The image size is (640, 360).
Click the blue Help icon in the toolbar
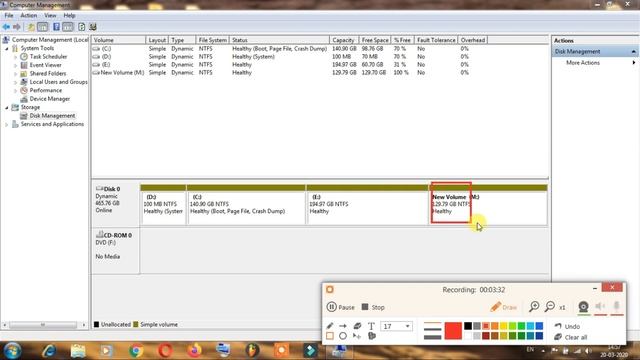click(x=56, y=27)
